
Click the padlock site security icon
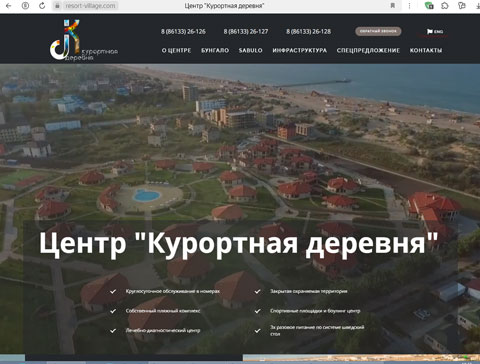[57, 6]
